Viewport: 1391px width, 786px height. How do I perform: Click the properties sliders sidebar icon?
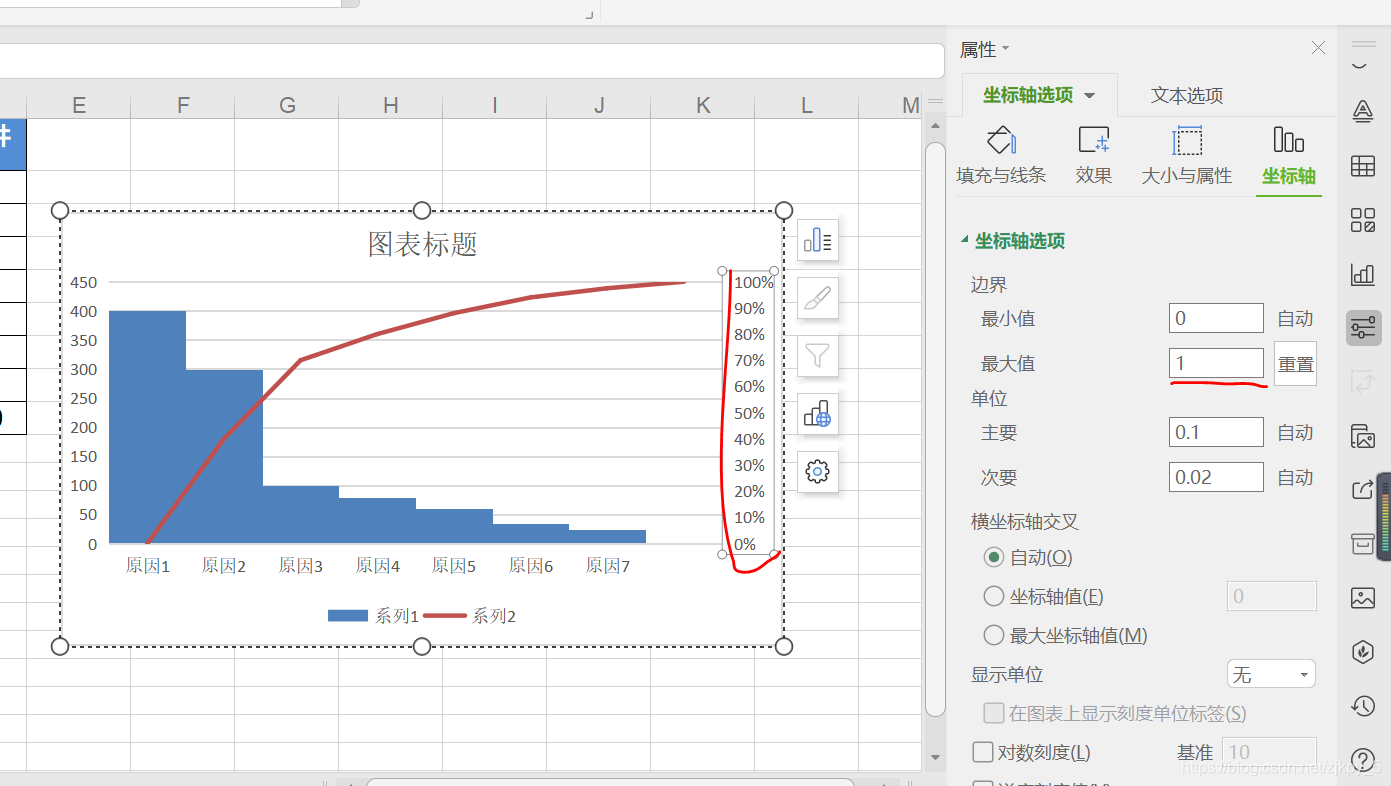click(x=1363, y=327)
